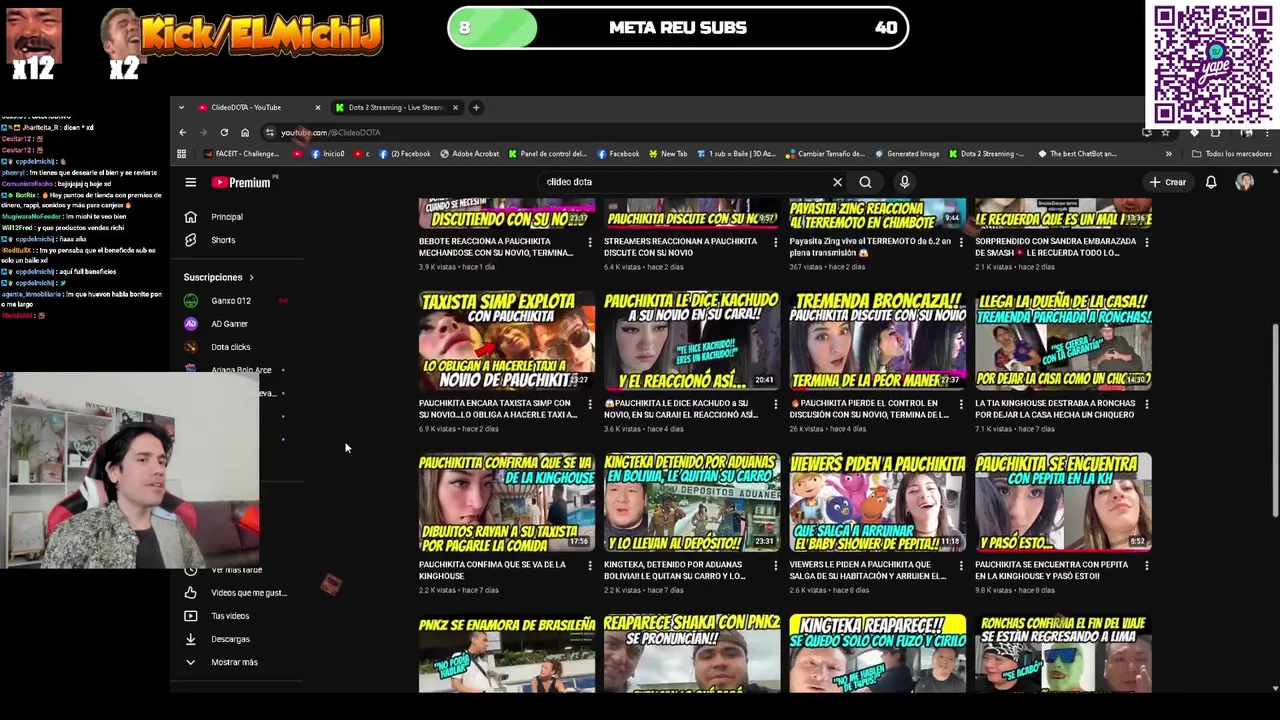
Task: Open 'Tus videos' in sidebar
Action: click(230, 616)
